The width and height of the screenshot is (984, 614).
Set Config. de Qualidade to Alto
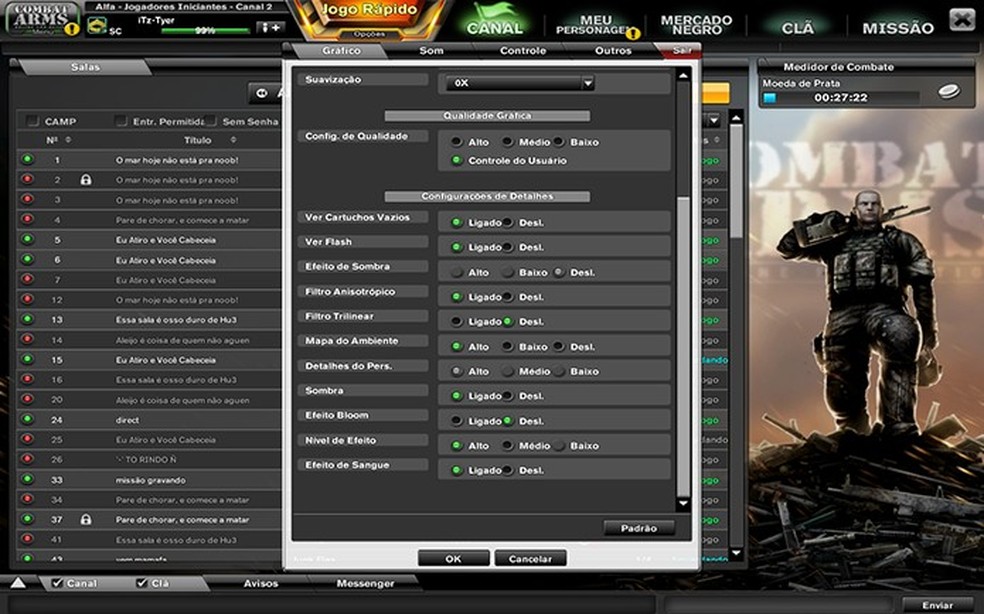click(x=457, y=142)
